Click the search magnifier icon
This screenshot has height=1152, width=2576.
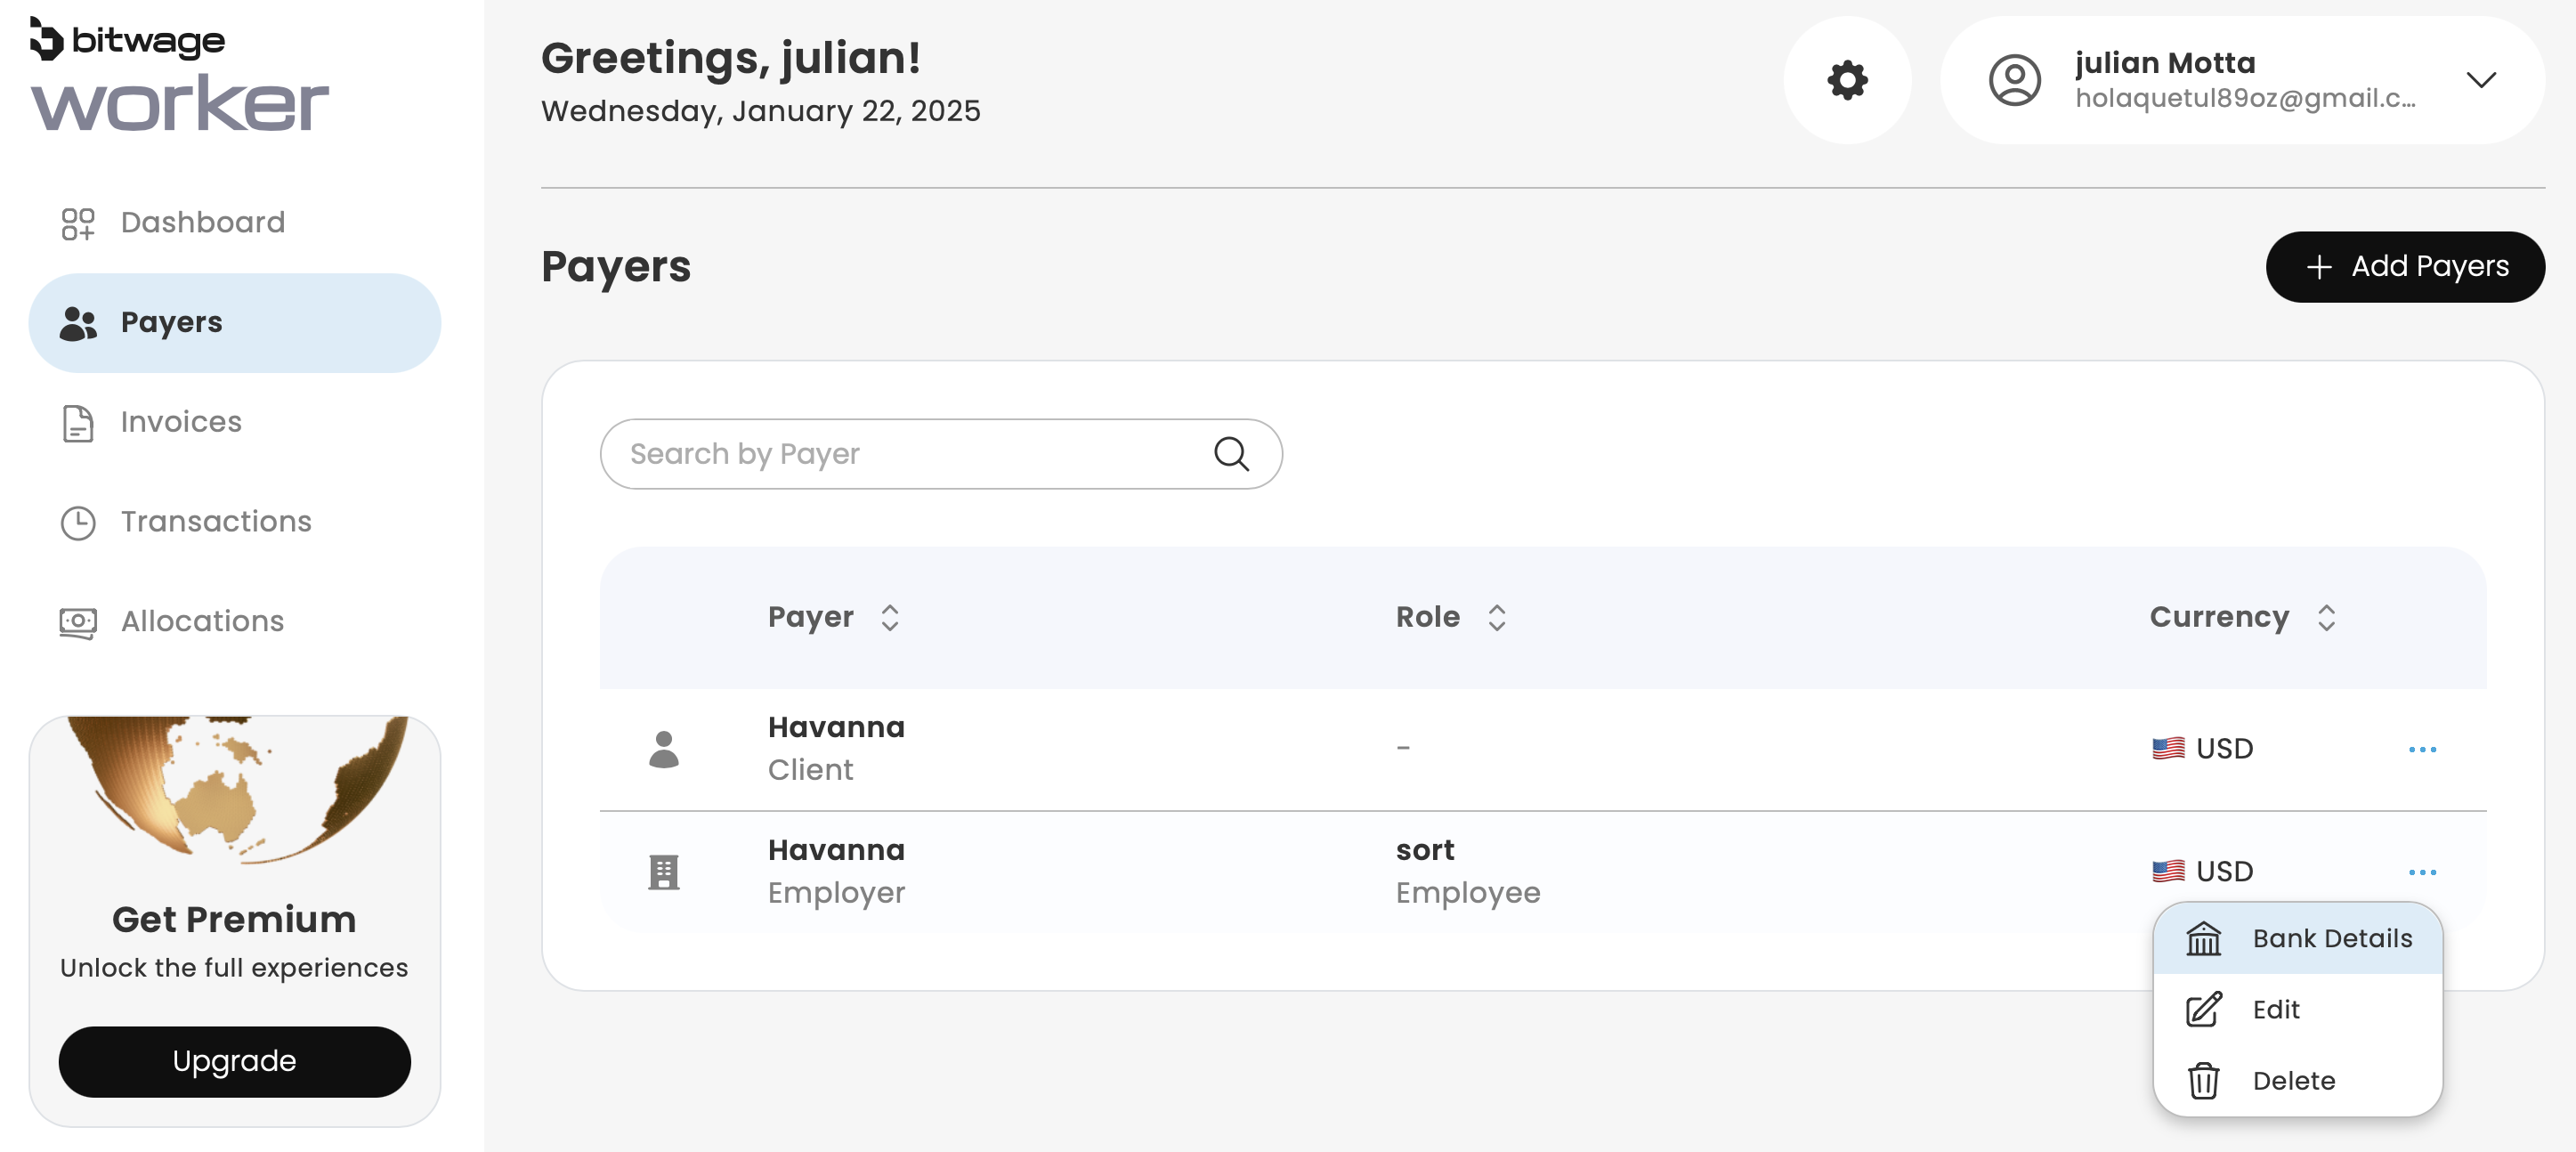click(x=1231, y=454)
